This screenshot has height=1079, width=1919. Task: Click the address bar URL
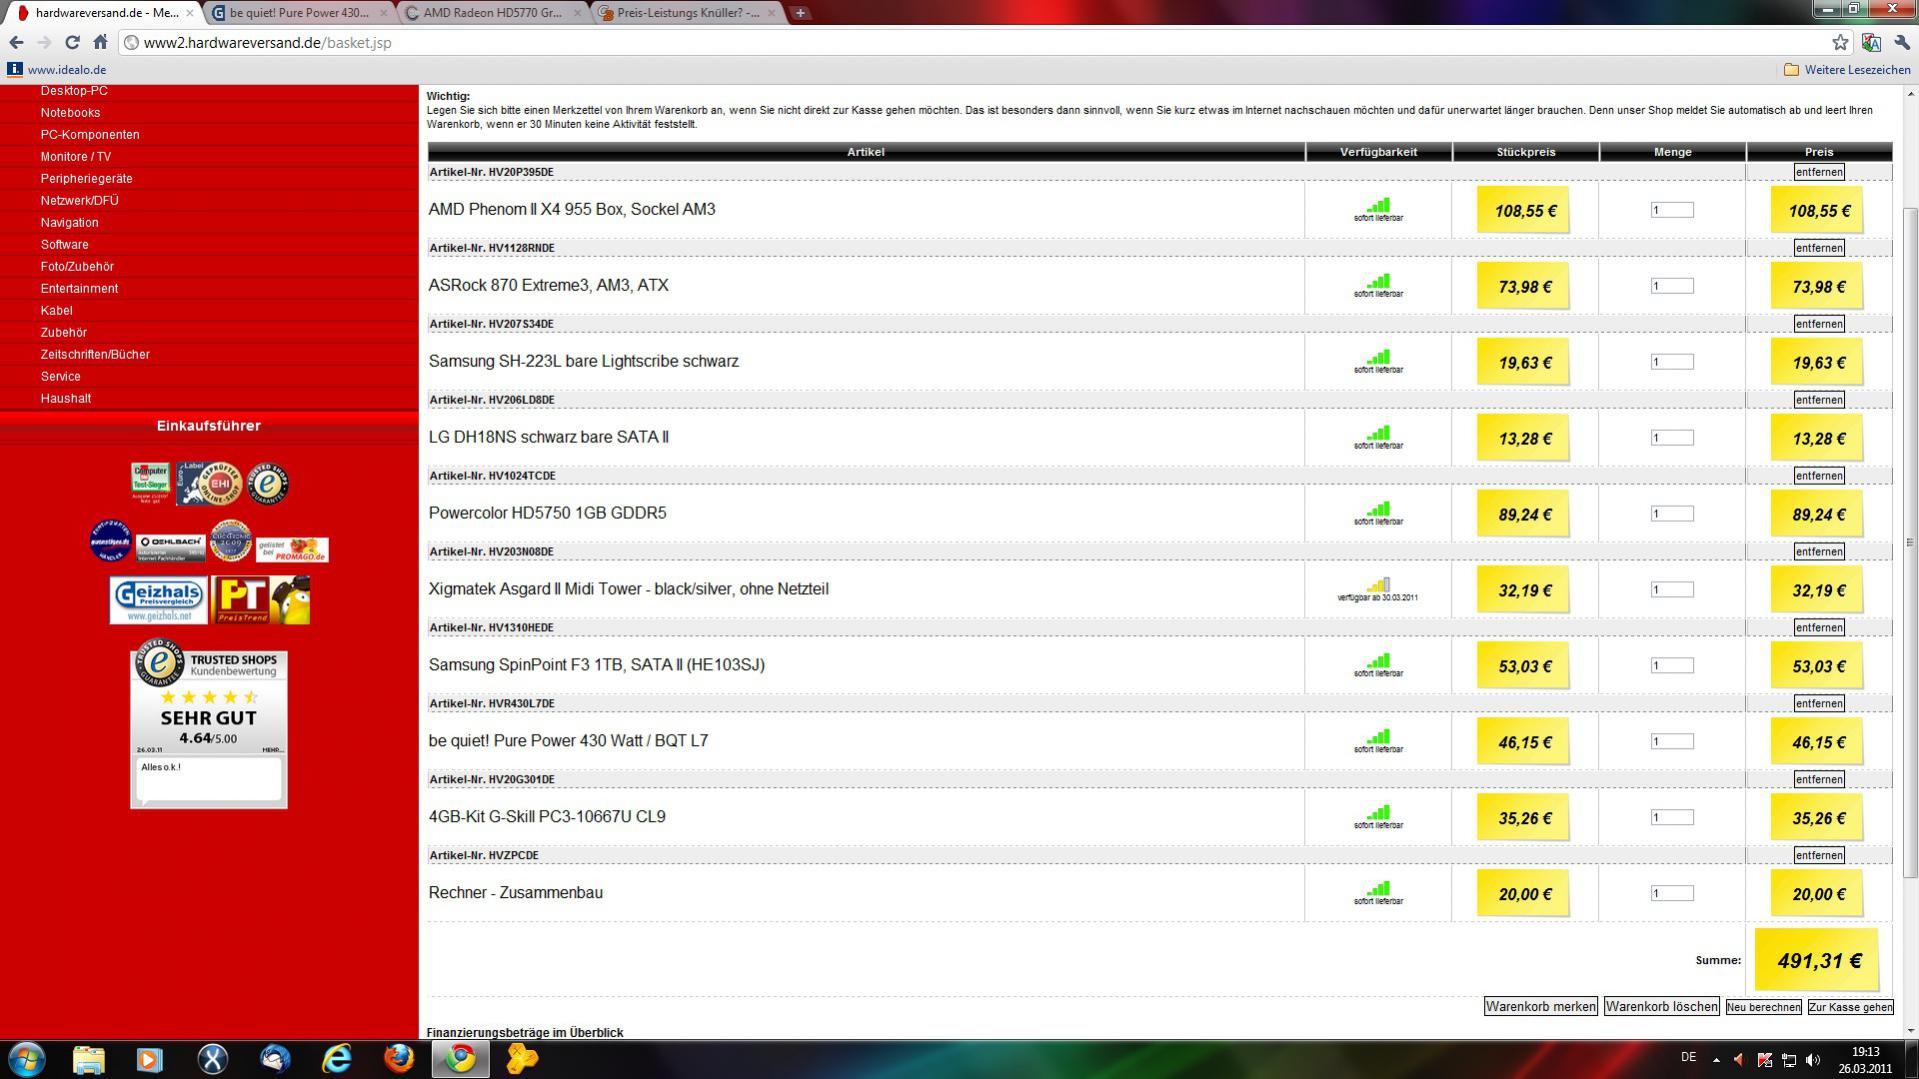click(268, 43)
